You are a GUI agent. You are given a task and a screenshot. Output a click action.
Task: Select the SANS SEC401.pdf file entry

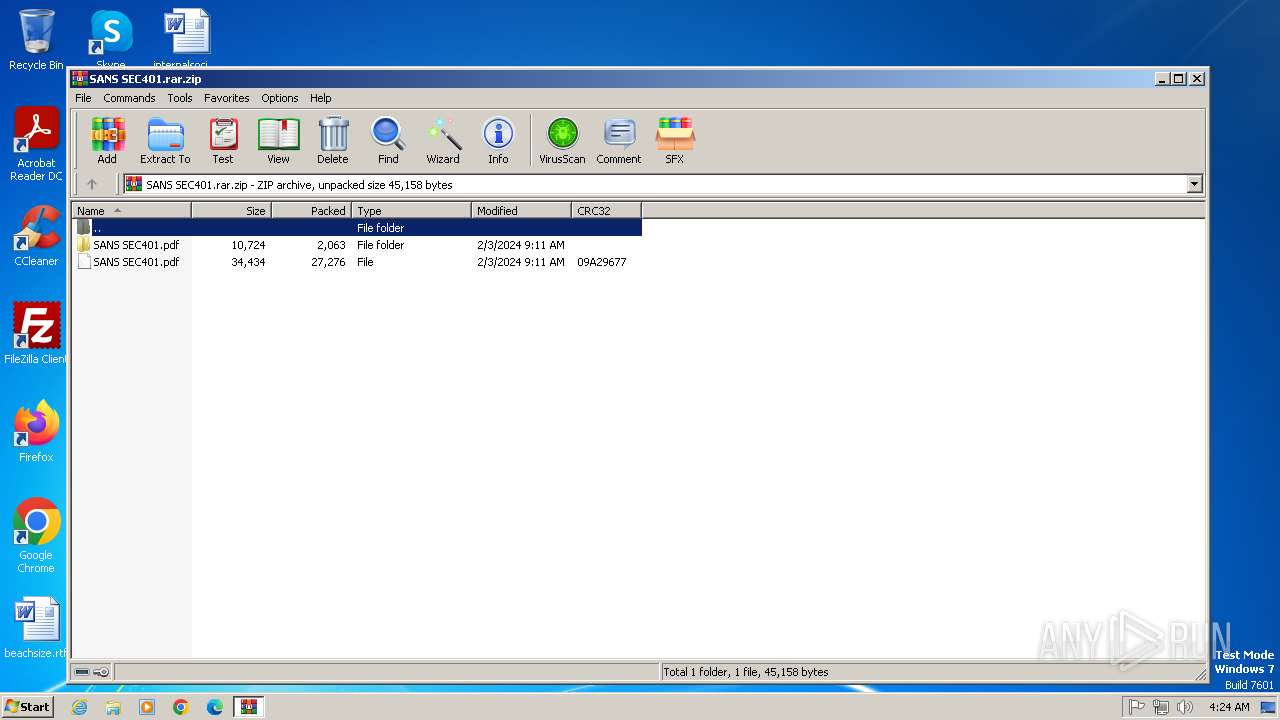pos(356,262)
